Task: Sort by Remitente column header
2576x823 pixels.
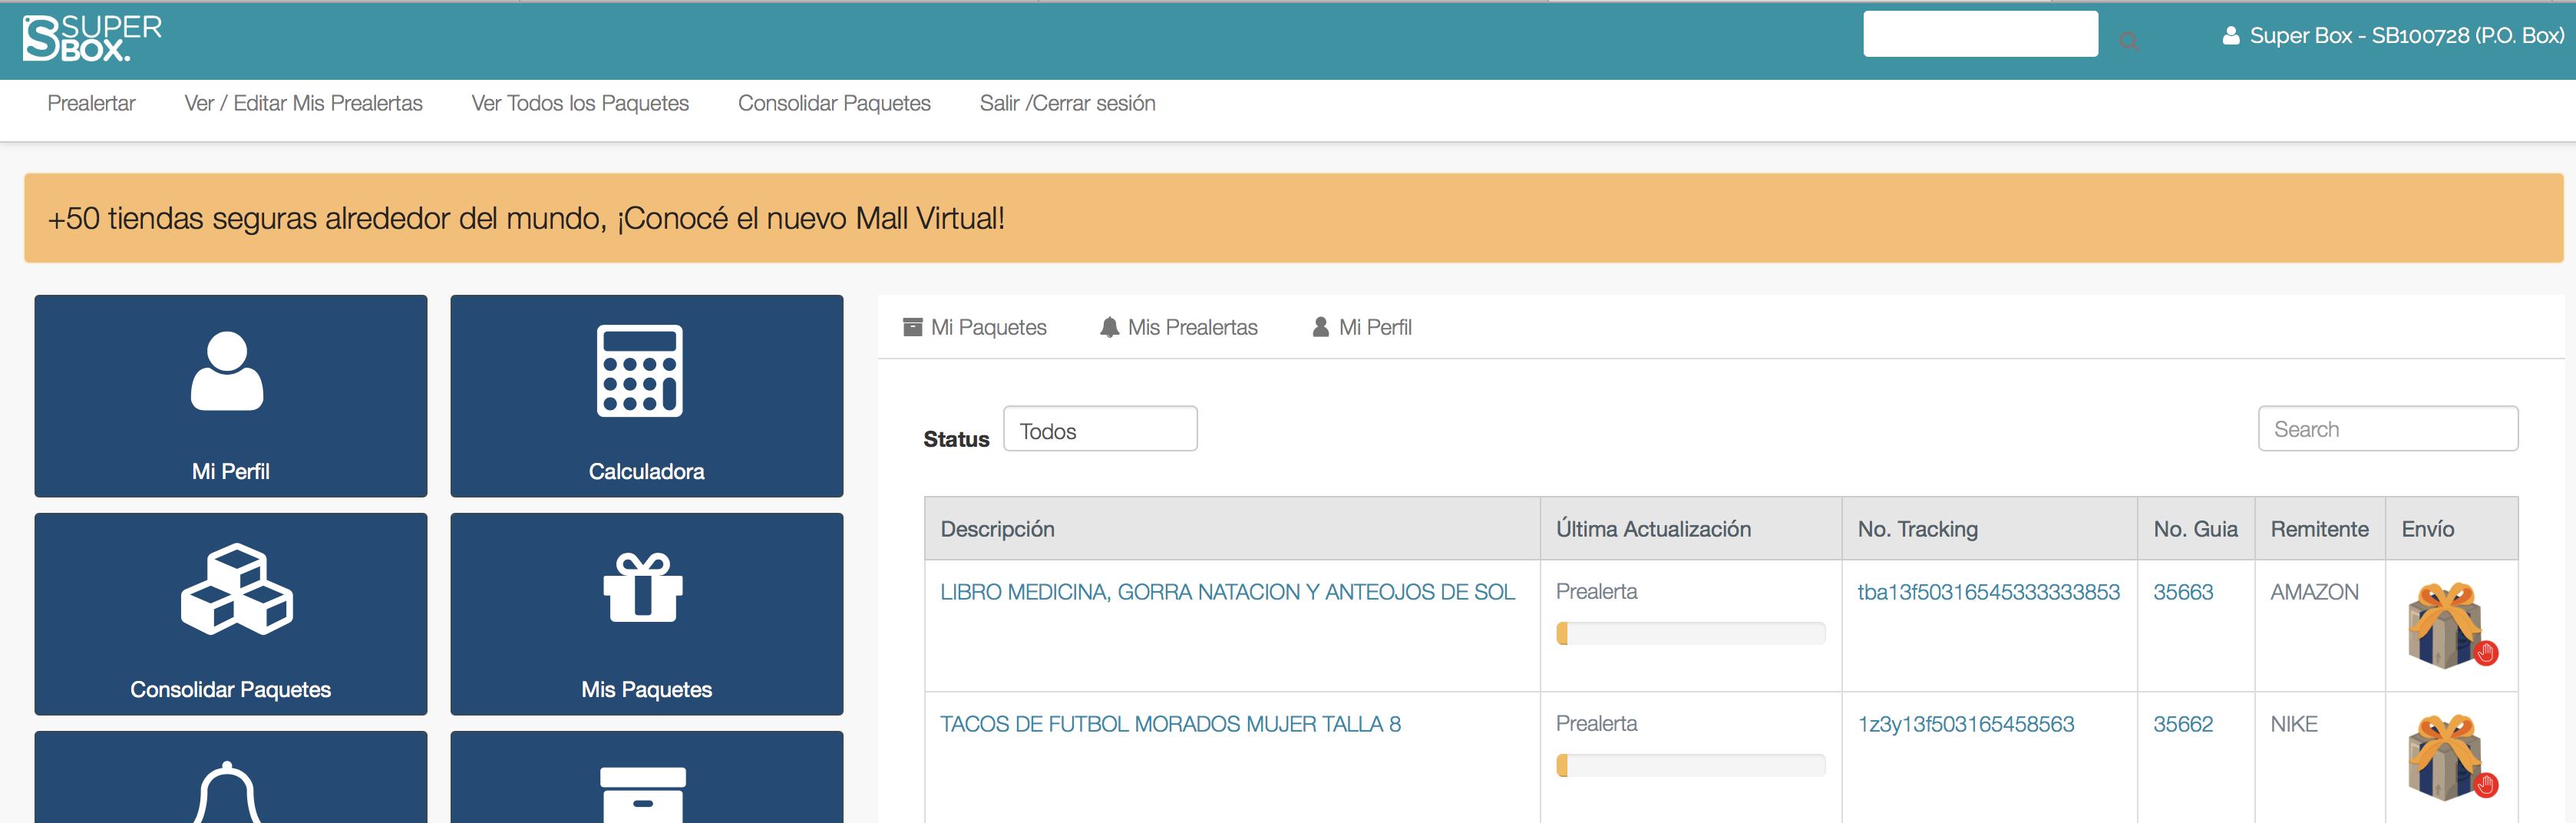Action: point(2320,529)
